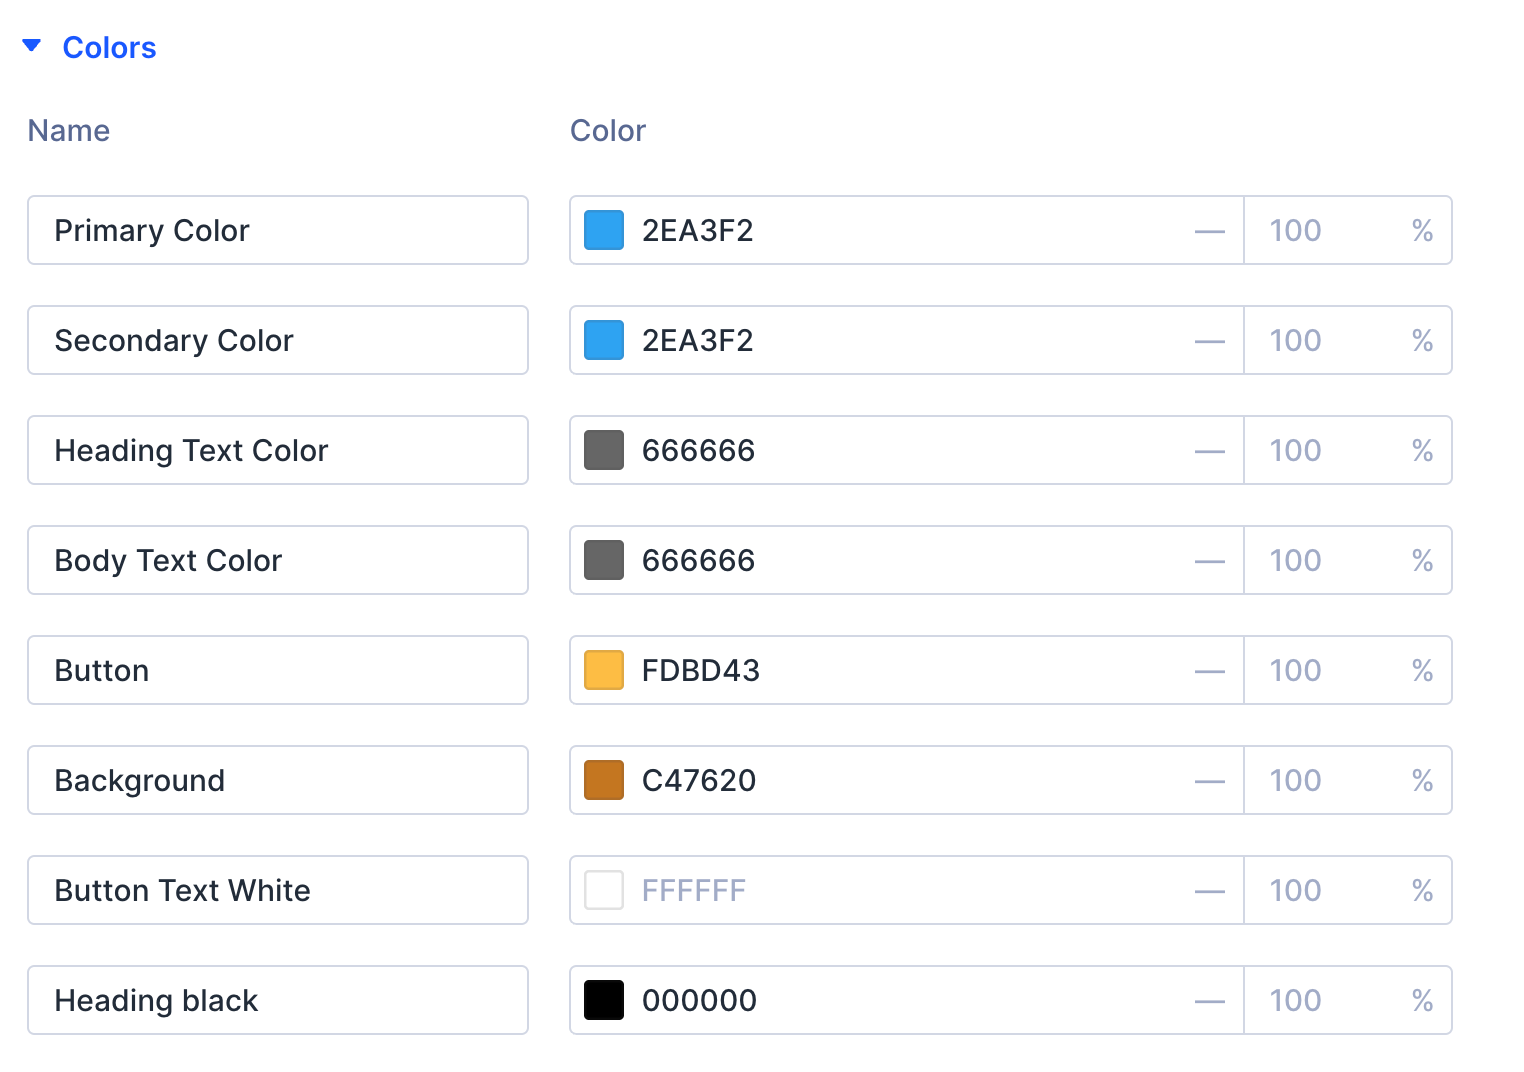The width and height of the screenshot is (1524, 1072).
Task: Open the Body Text Color swatch
Action: pos(604,560)
